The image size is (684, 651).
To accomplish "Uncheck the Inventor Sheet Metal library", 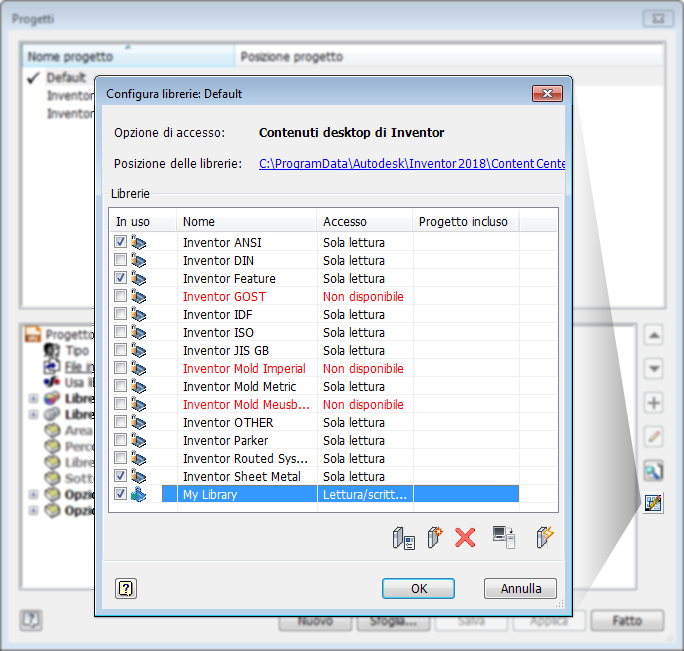I will [120, 476].
